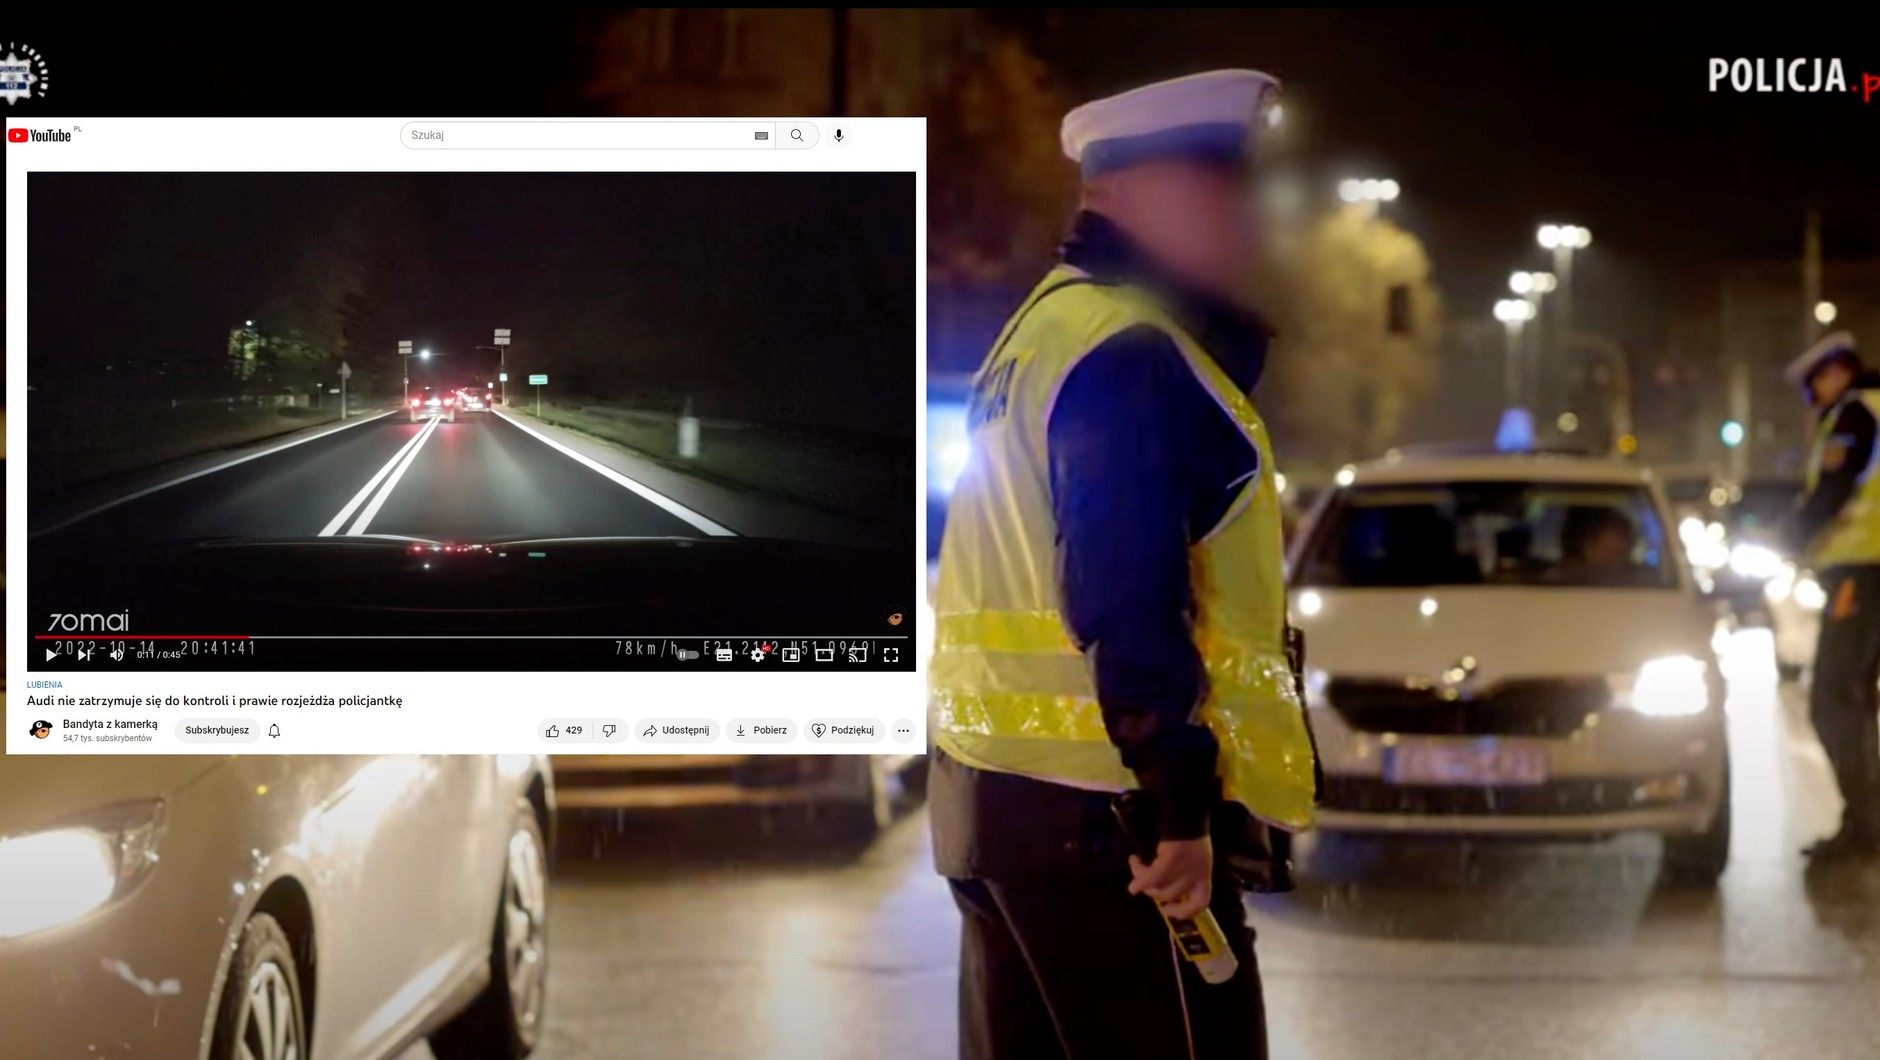Click the Subskrybujesz button
Screen dimensions: 1880x1060
pos(217,731)
